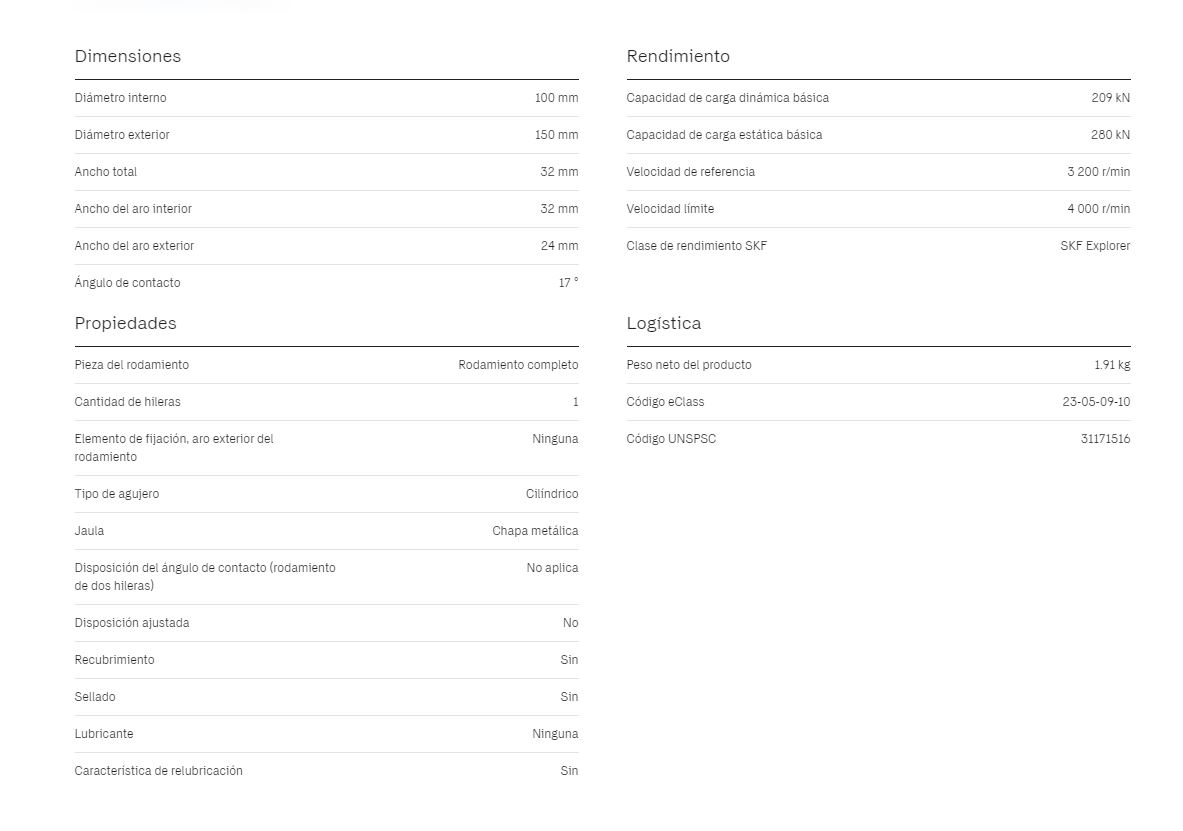Click the Ángulo de contacto label
This screenshot has height=831, width=1183.
tap(128, 283)
